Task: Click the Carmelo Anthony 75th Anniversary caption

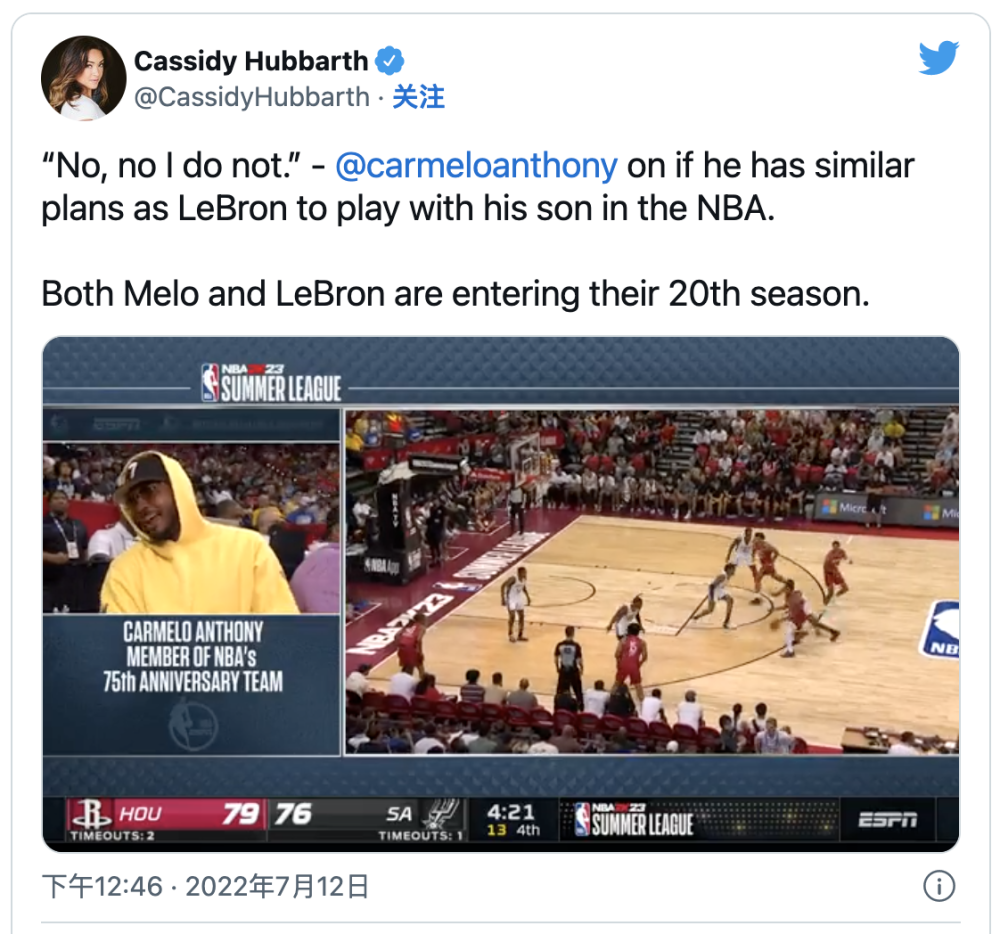Action: point(193,657)
